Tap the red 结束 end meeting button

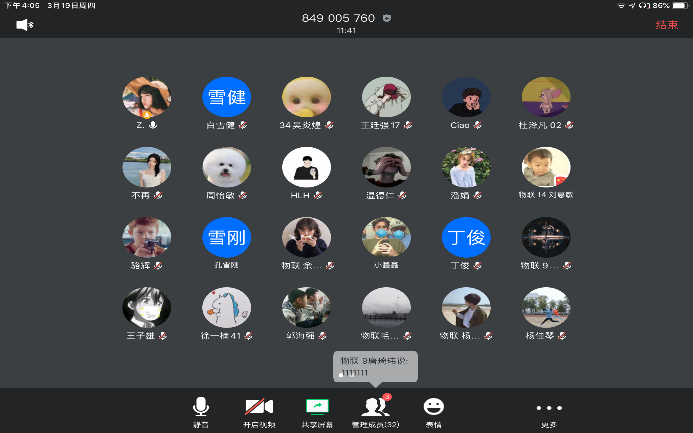click(666, 25)
